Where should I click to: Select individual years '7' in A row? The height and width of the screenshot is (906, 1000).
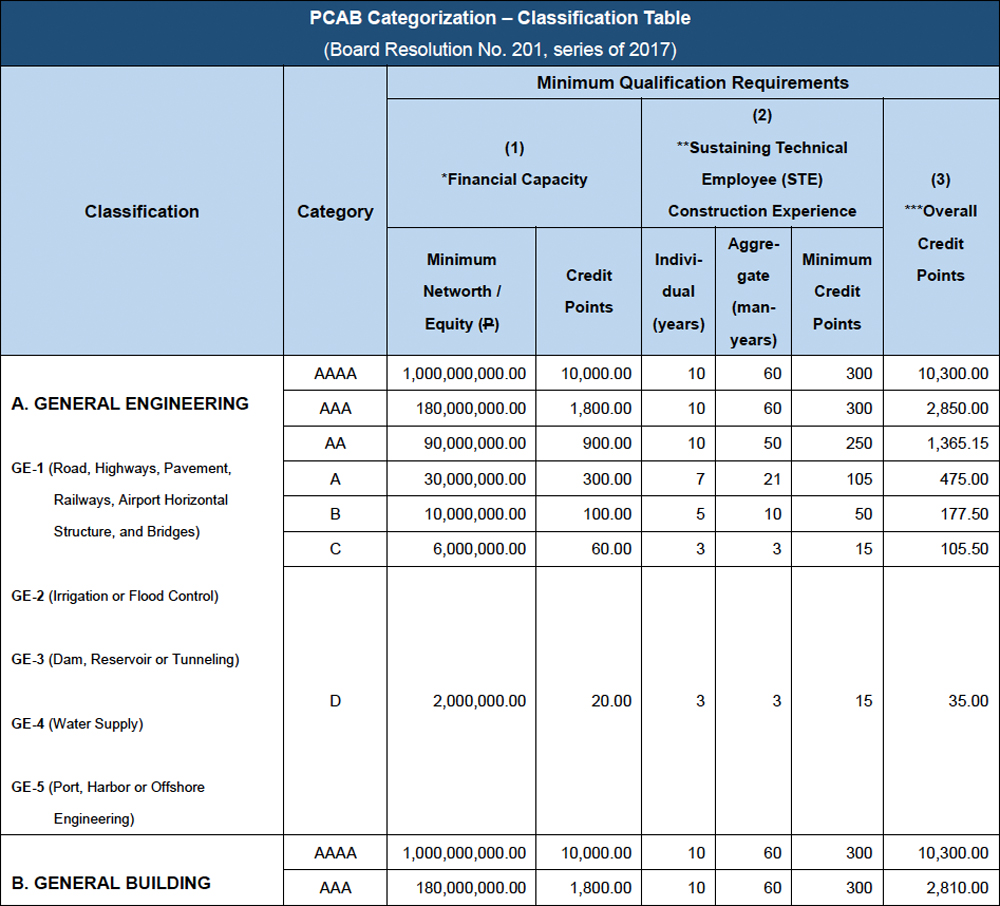pos(700,479)
